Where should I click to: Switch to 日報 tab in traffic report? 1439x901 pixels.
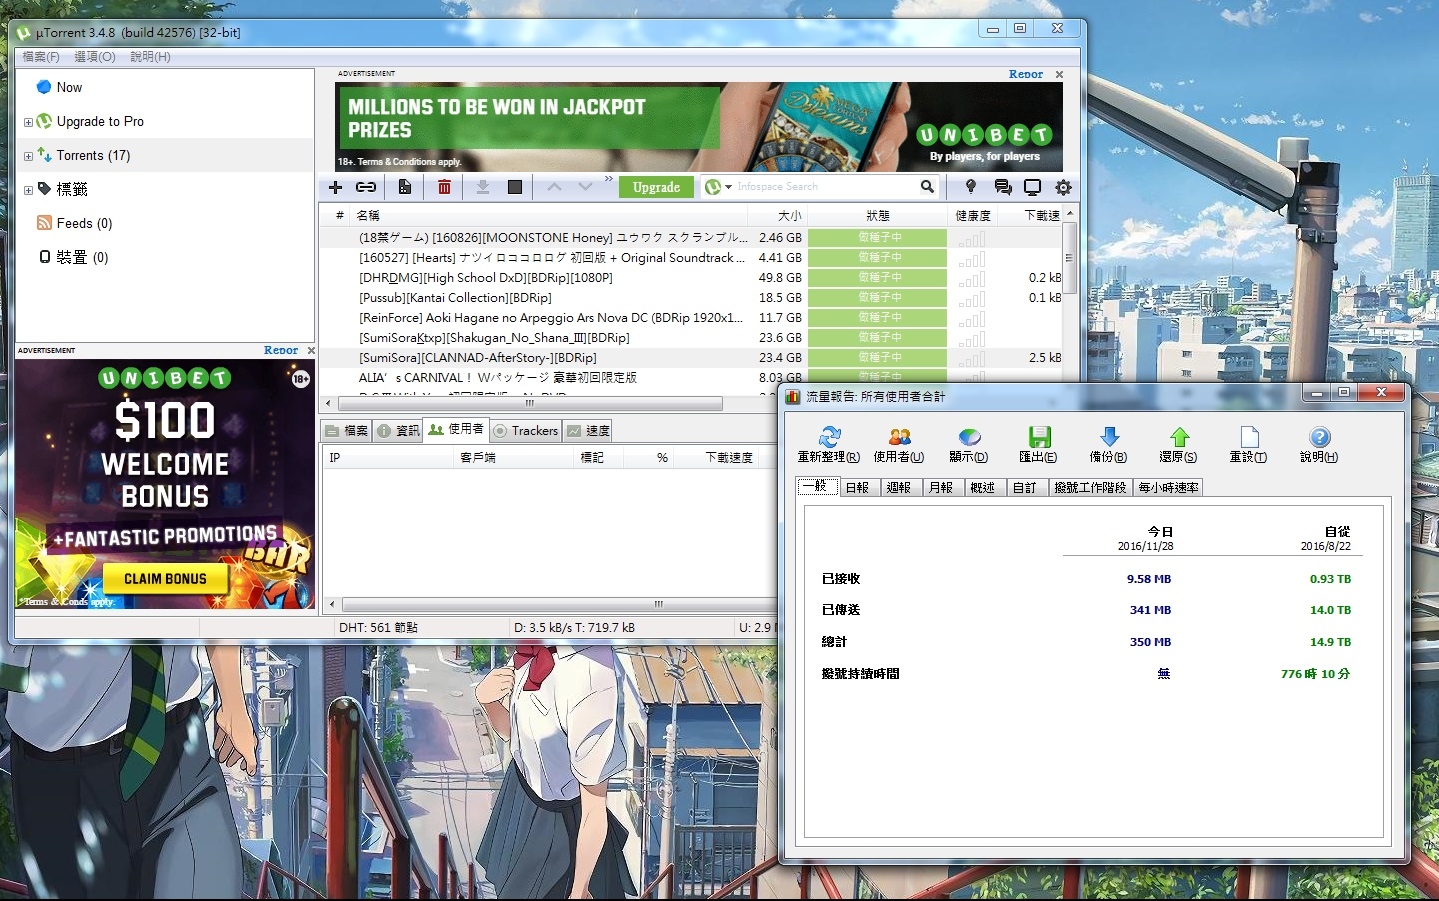[x=857, y=488]
